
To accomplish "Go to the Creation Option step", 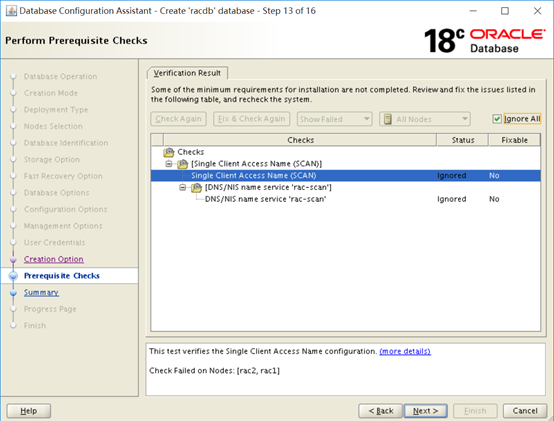I will point(54,259).
